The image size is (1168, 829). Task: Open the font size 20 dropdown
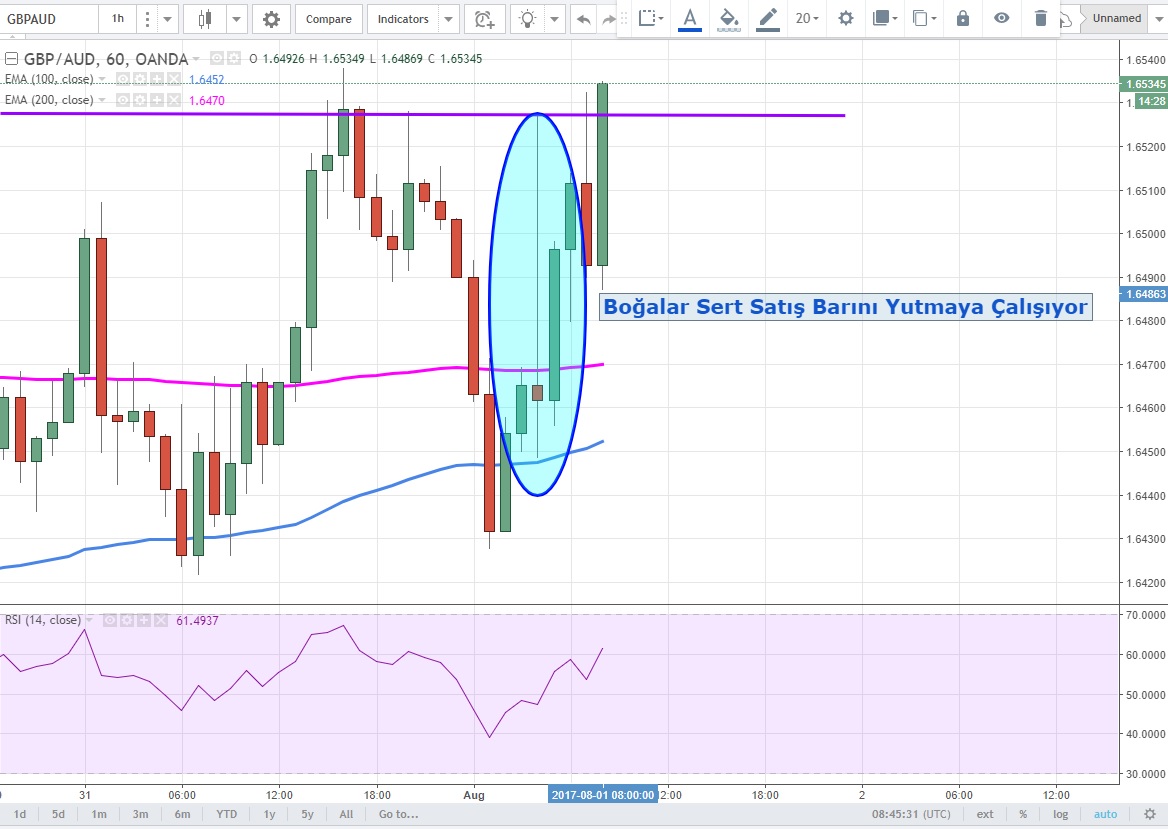[806, 18]
